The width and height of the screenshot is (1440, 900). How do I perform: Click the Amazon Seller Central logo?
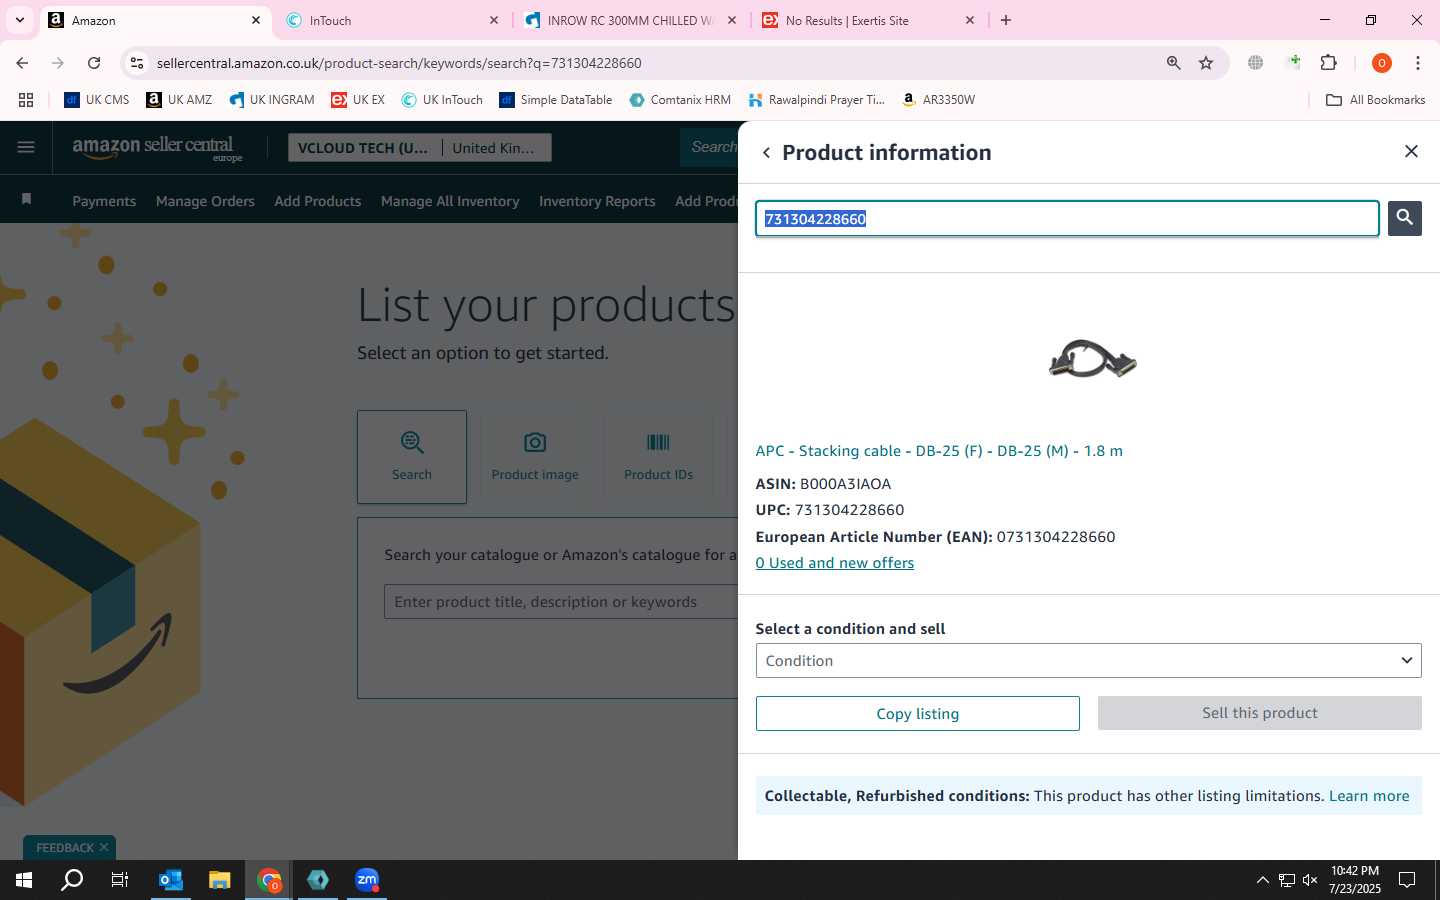coord(157,148)
